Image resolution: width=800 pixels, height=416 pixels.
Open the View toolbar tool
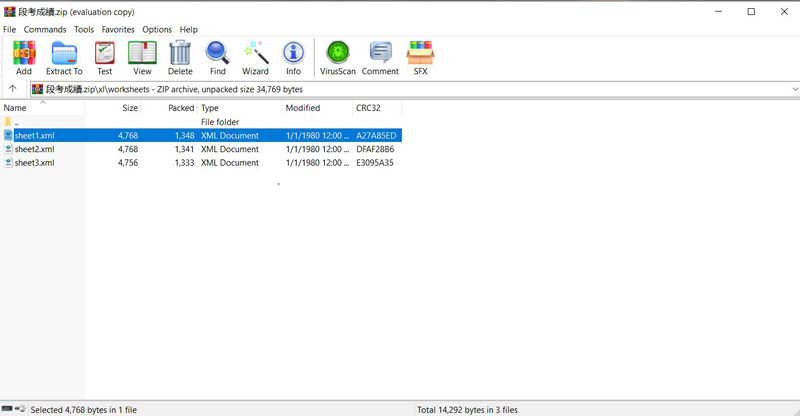(x=142, y=58)
